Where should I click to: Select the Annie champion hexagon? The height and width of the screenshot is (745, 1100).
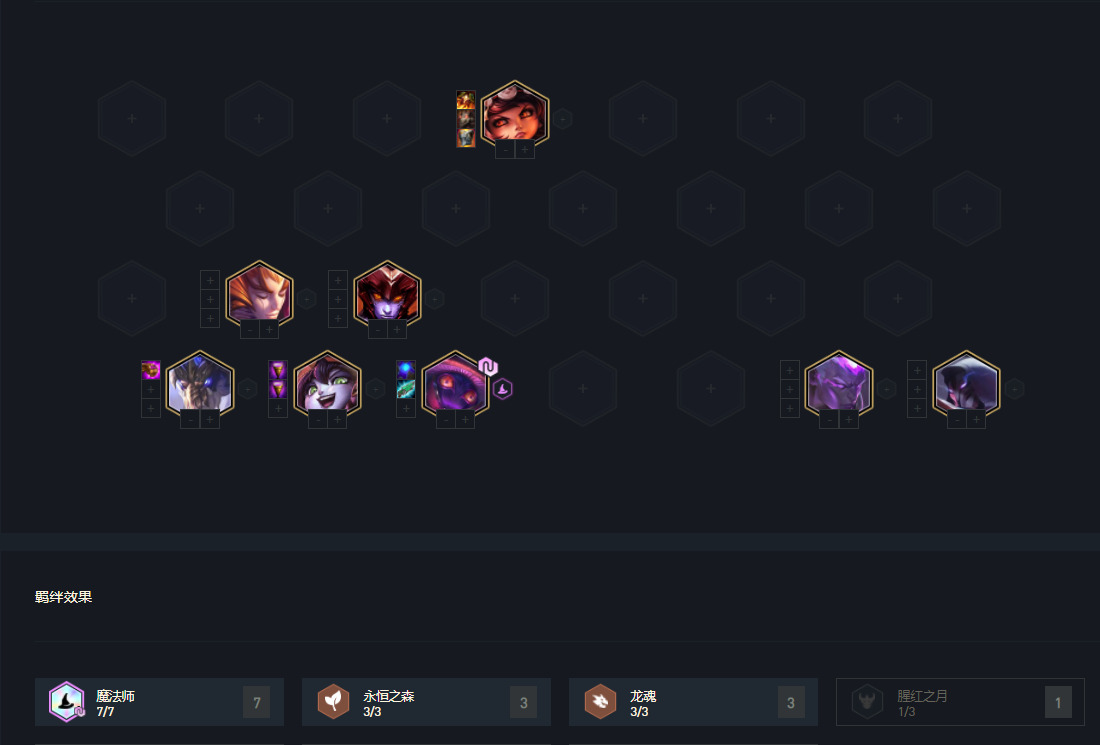[x=515, y=115]
